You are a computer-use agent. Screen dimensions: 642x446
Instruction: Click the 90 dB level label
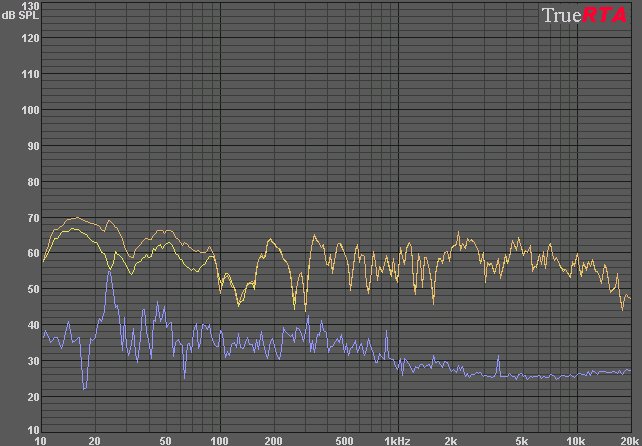(x=32, y=146)
